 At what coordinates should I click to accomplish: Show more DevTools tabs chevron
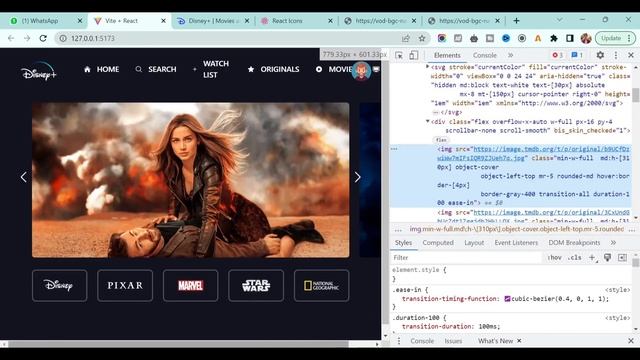tap(510, 56)
